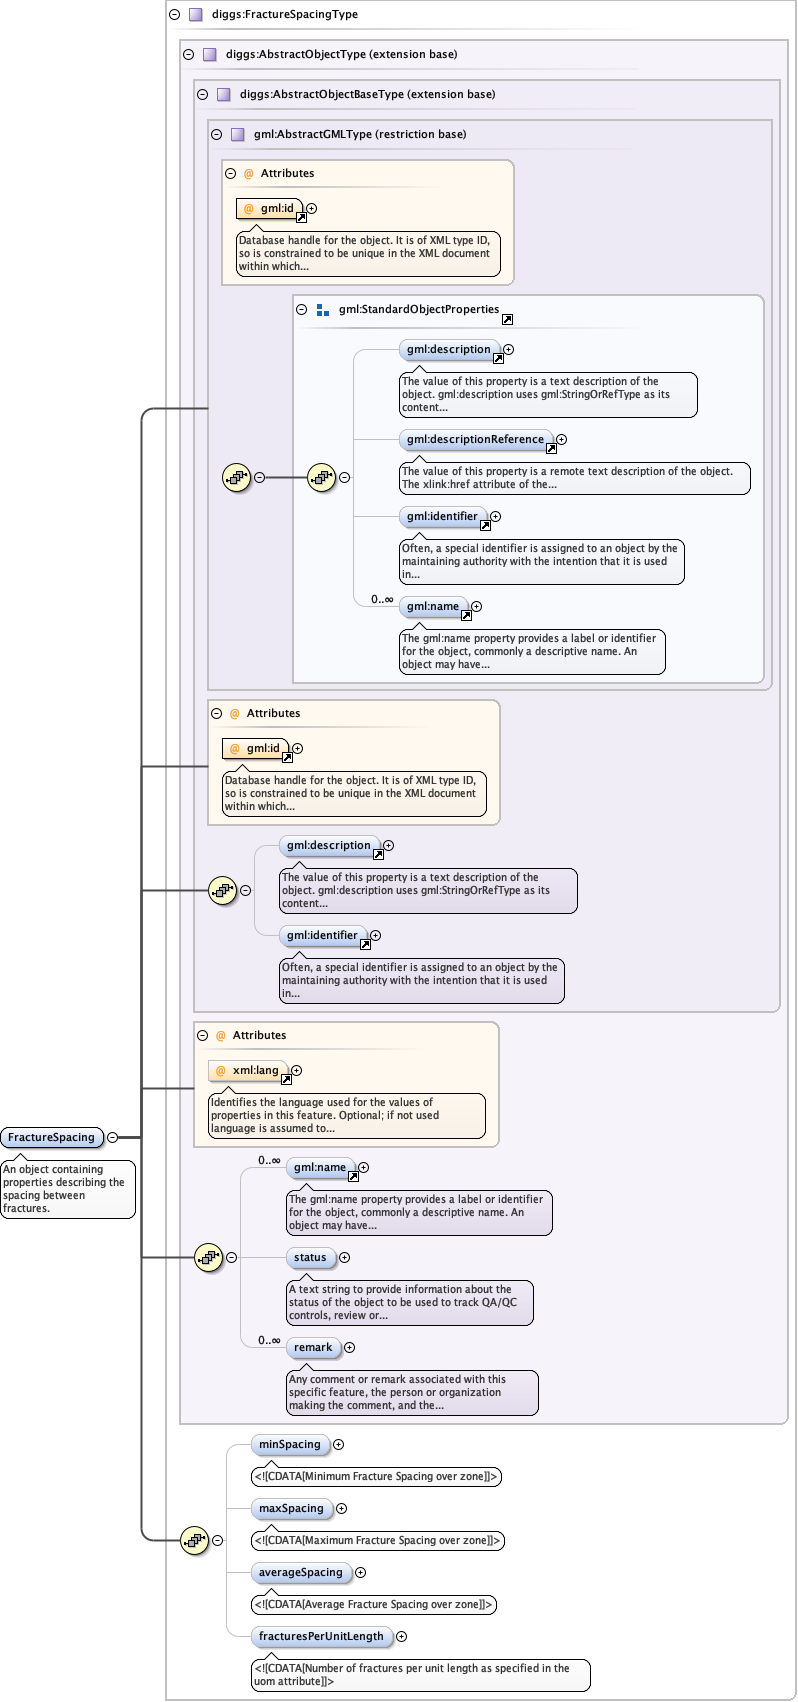Screen dimensions: 798x1702
Task: Click the sequence icon beside gml:name status remark
Action: pos(208,1257)
